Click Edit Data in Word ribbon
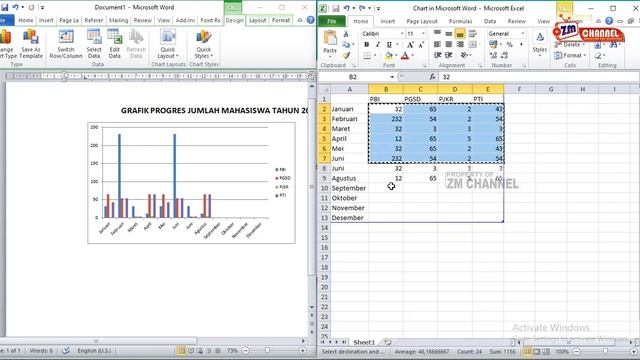640x360 pixels. click(x=115, y=44)
